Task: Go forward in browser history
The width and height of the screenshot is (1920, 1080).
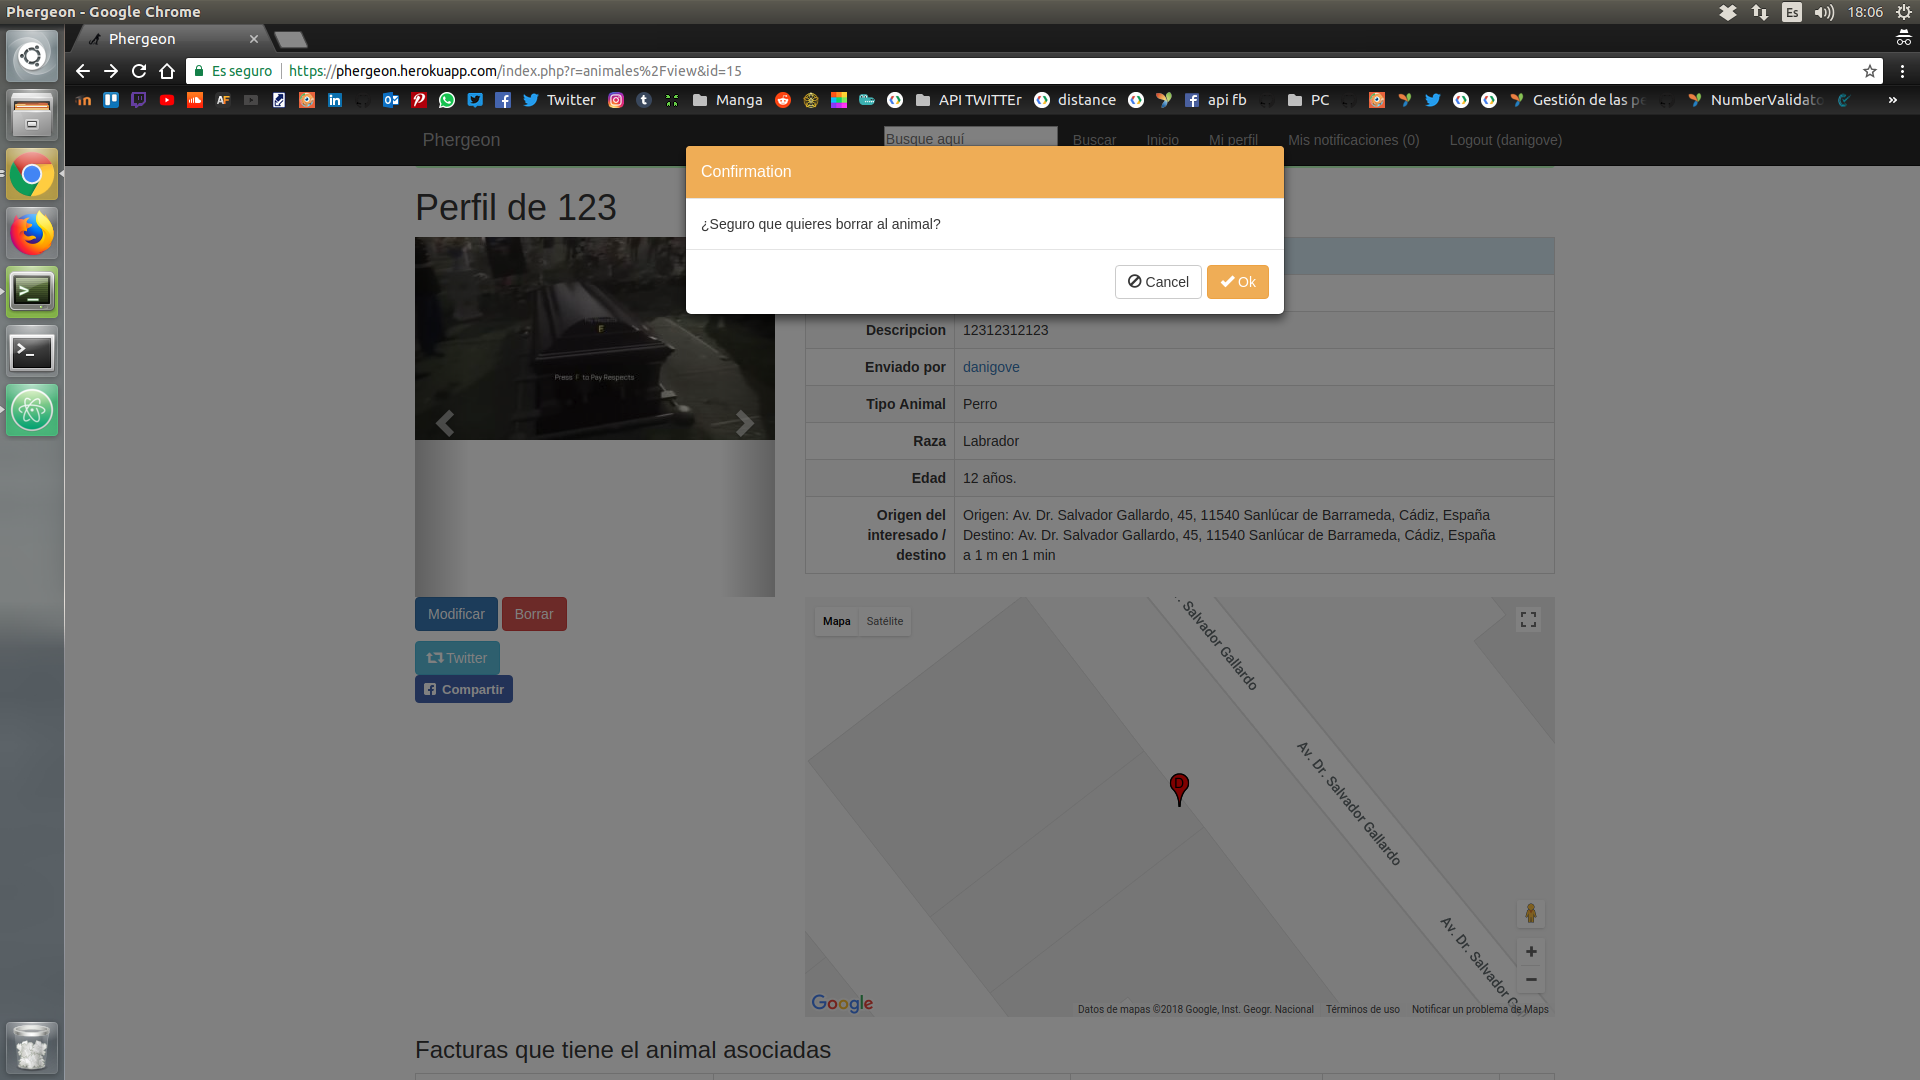Action: pyautogui.click(x=111, y=71)
